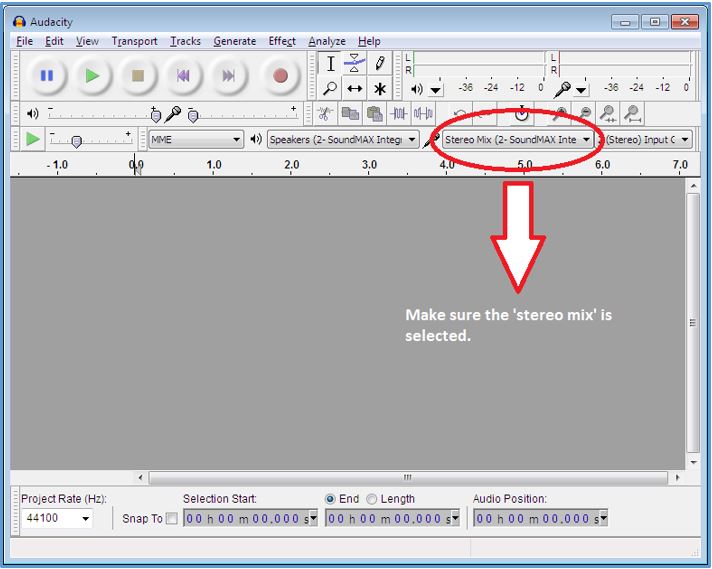Select the Zoom magnifier tool
The image size is (712, 569).
pos(331,88)
